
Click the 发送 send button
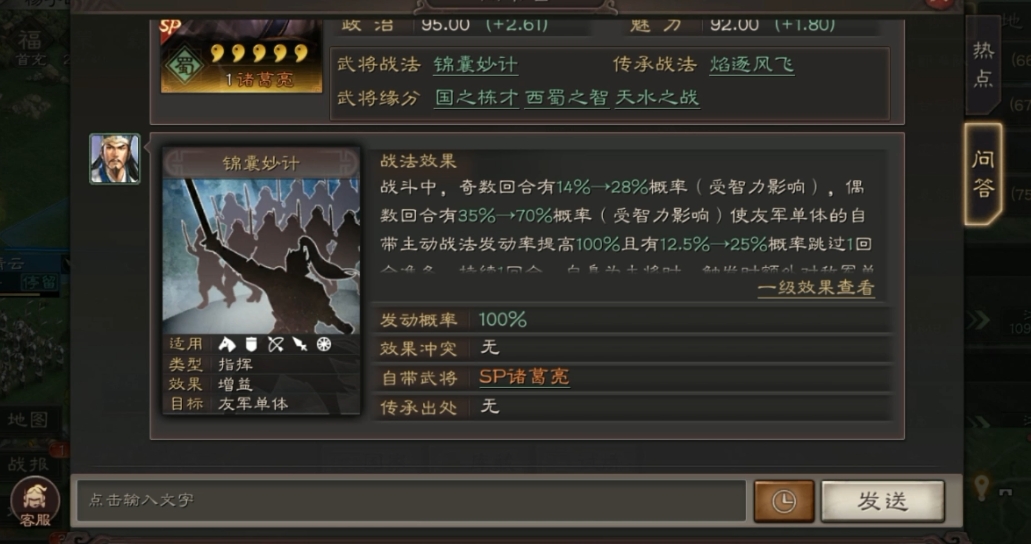(882, 501)
